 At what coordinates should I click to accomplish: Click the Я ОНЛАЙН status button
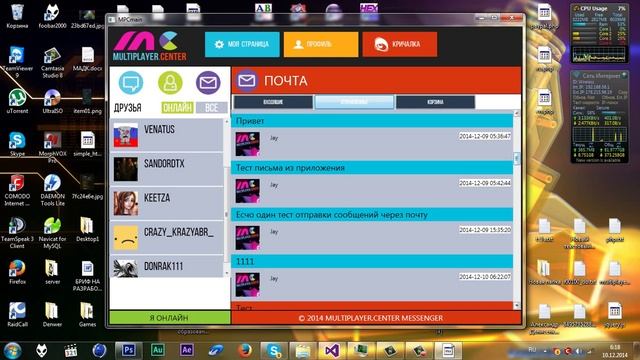(x=169, y=318)
